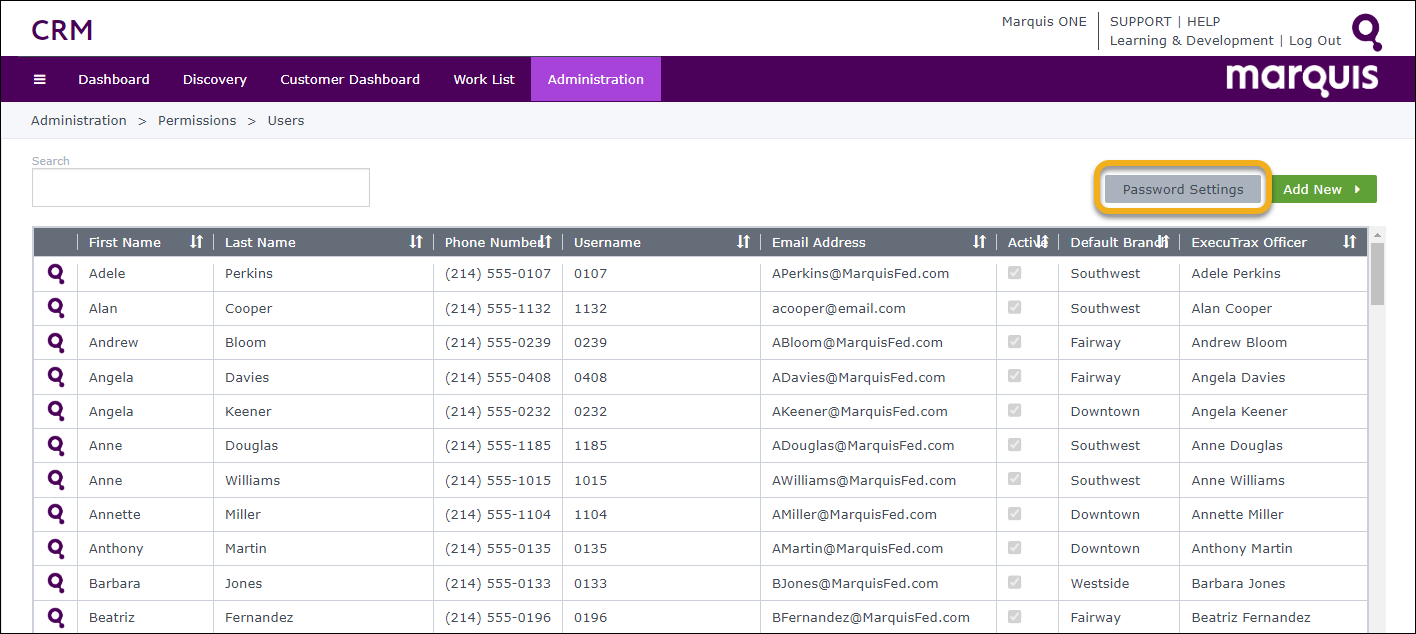Screen dimensions: 1416x634
Task: Click email APerkins@MarquisFed.com
Action: click(x=860, y=273)
